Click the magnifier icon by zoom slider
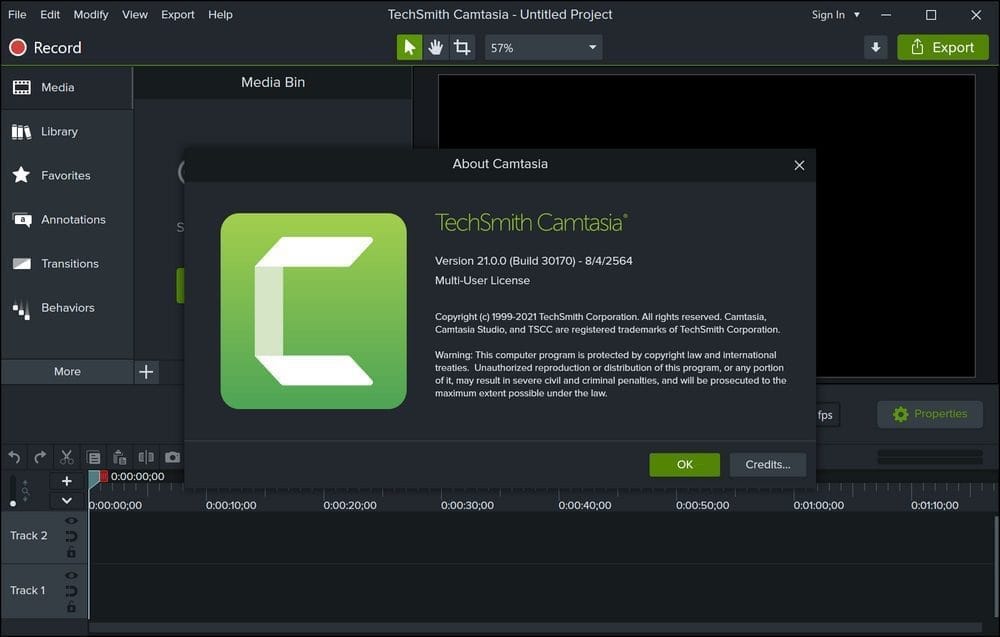 (26, 491)
